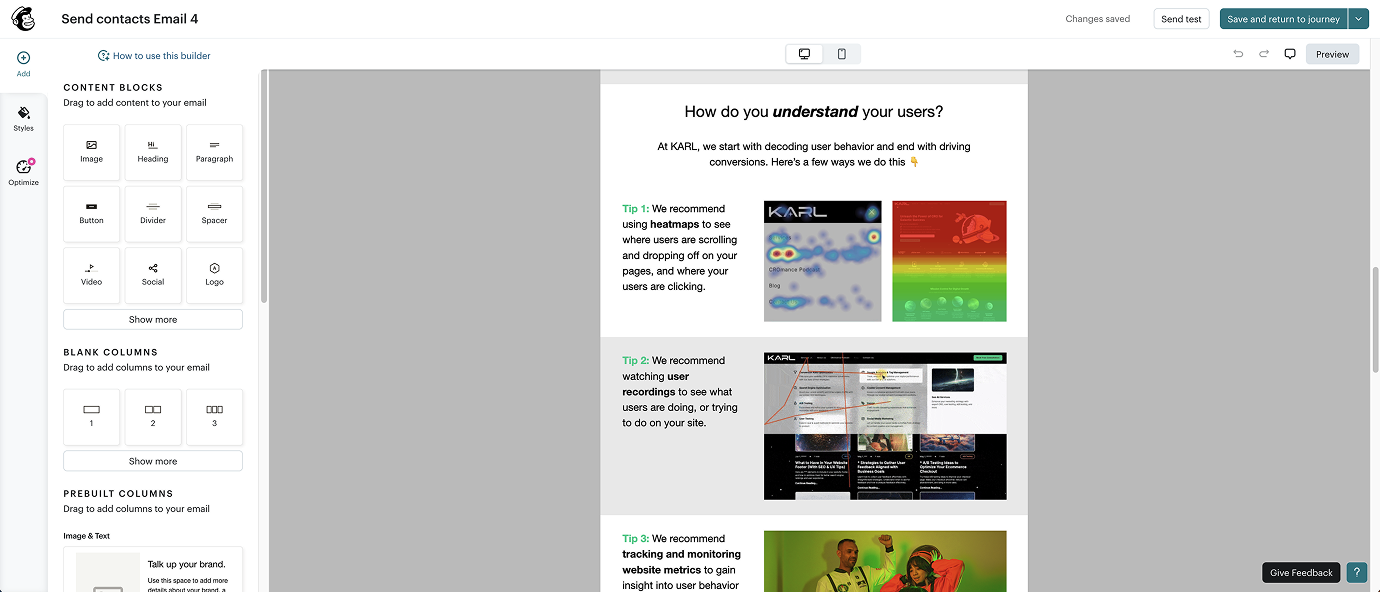
Task: Click the Give Feedback button
Action: click(1300, 572)
